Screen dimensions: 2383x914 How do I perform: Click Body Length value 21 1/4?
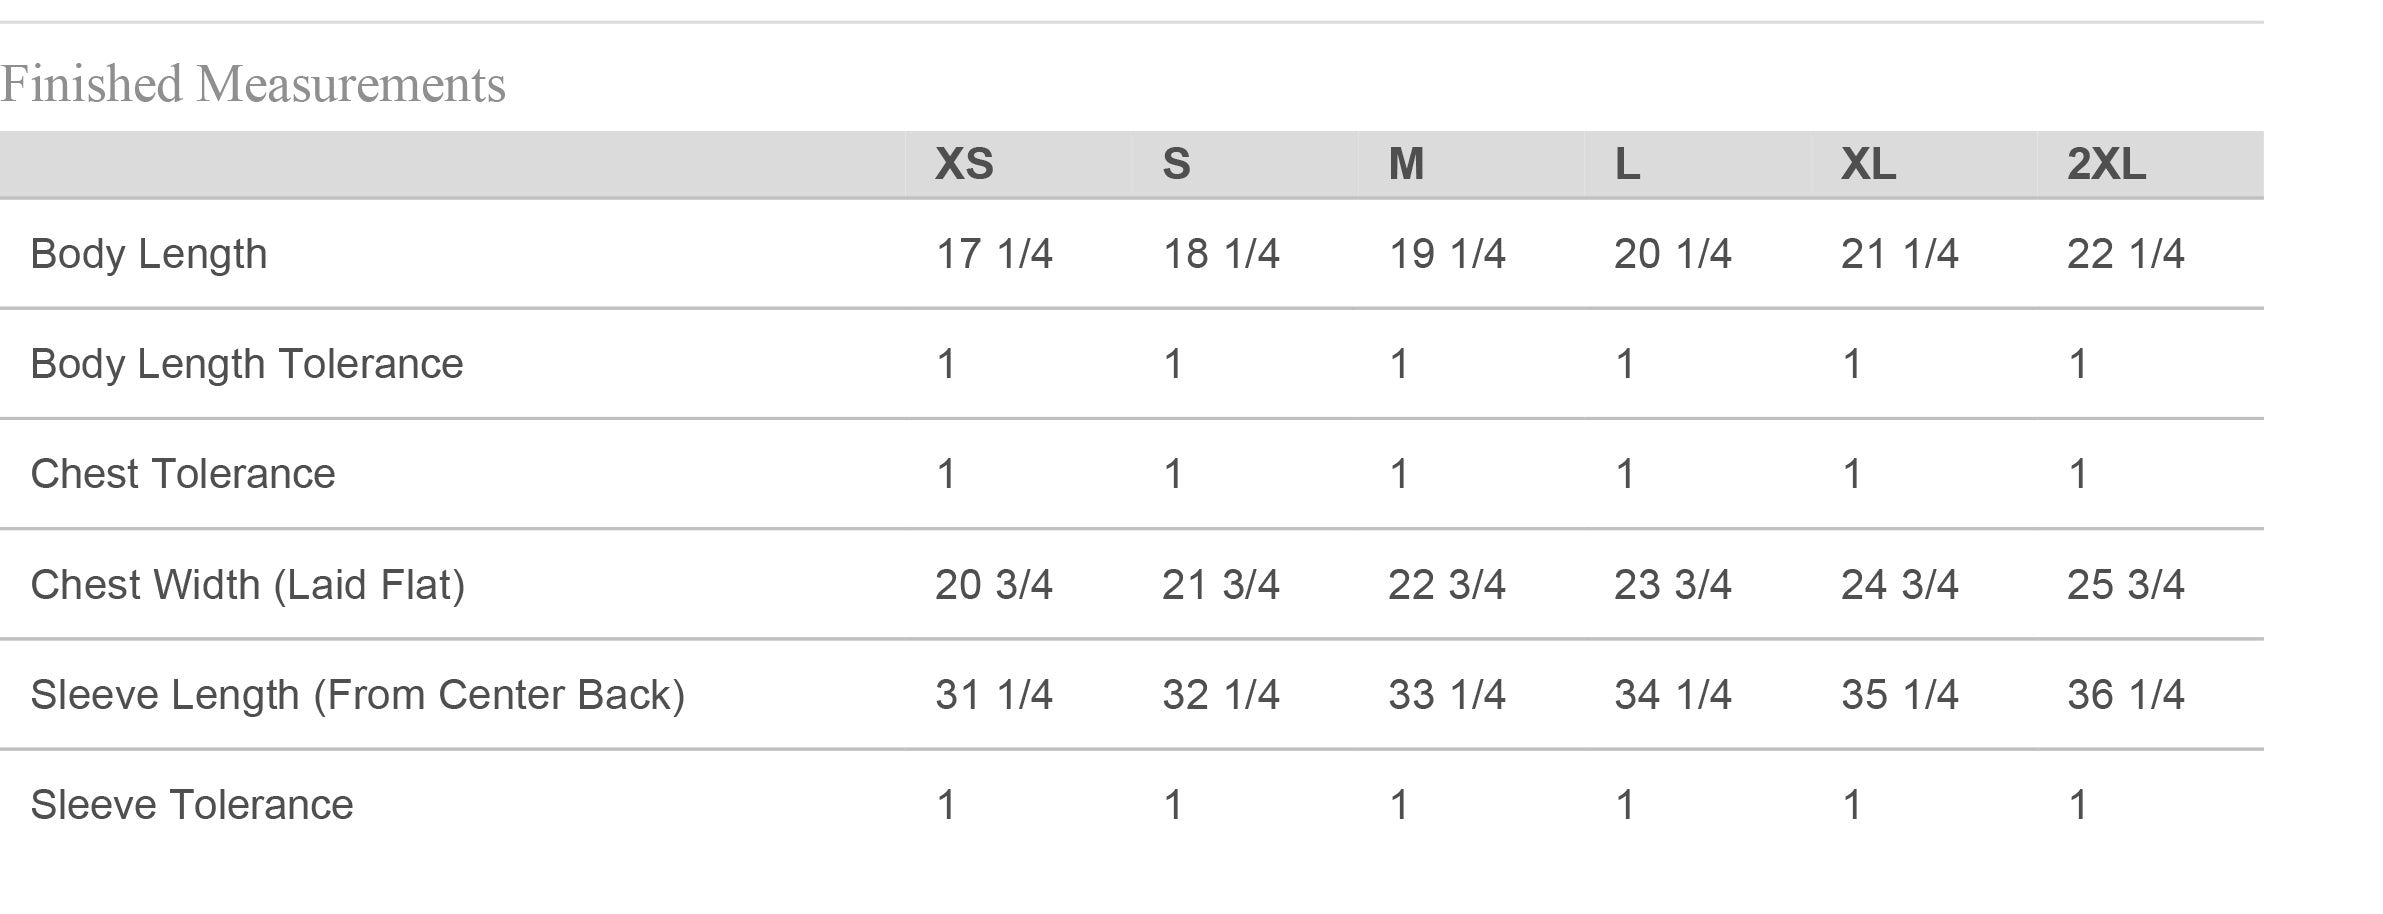click(x=1899, y=254)
